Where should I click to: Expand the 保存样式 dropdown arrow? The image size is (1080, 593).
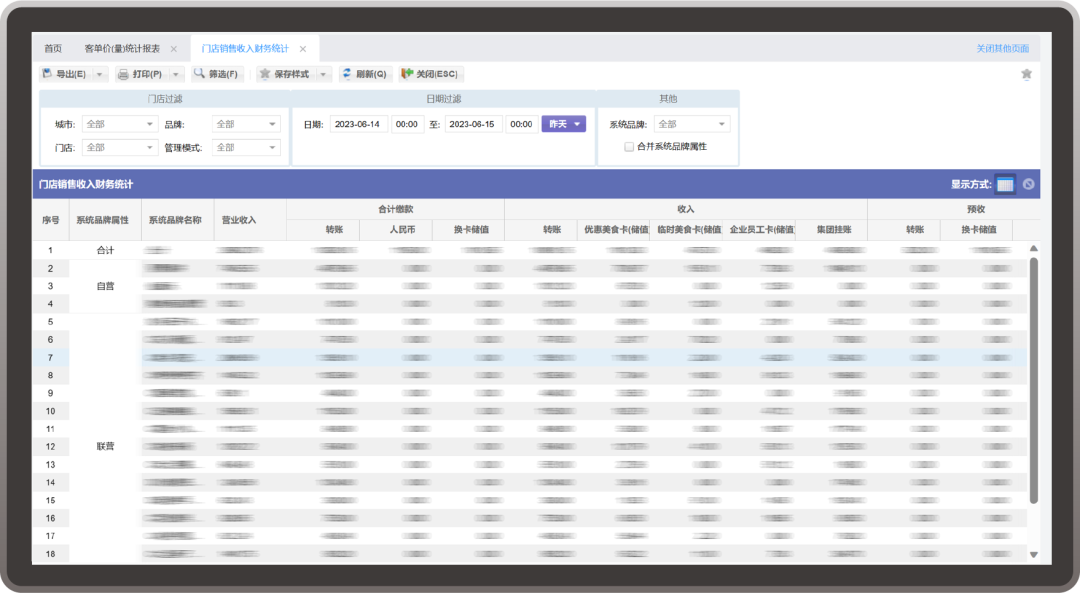[323, 74]
